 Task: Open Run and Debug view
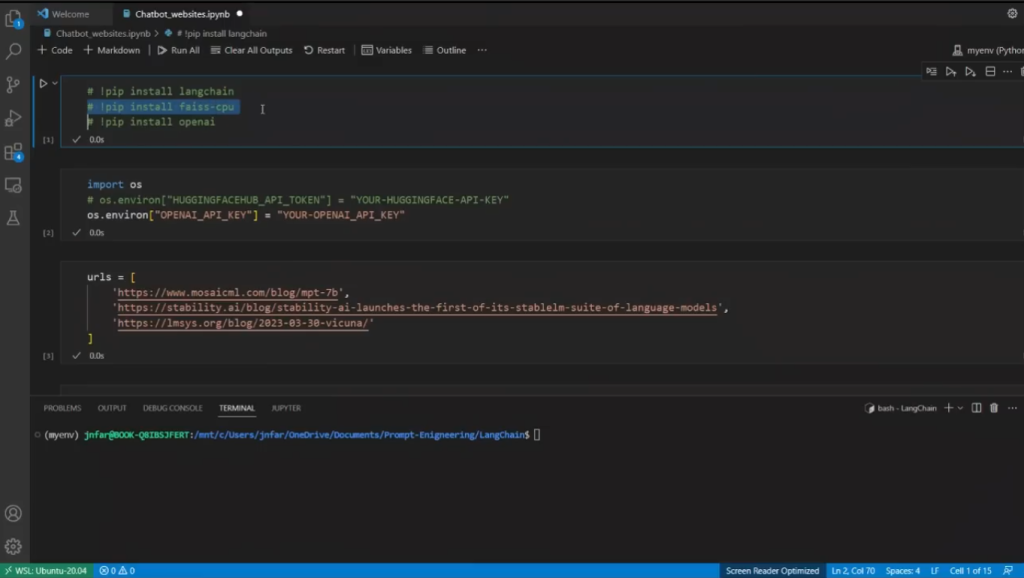(13, 118)
